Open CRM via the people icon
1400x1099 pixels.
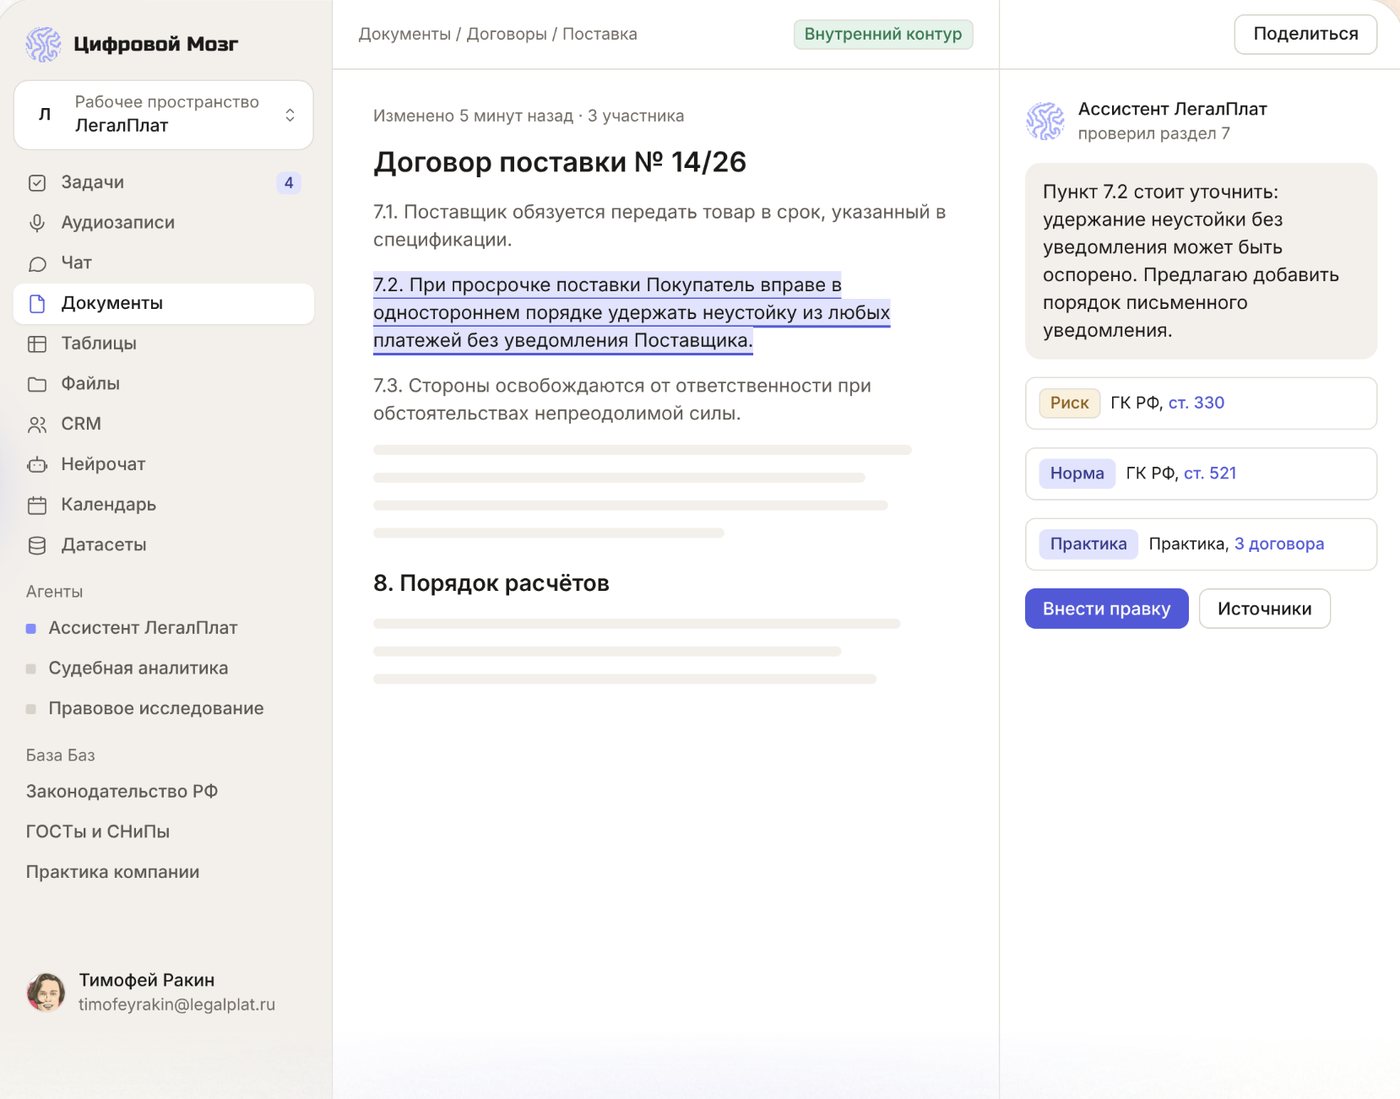click(x=37, y=424)
